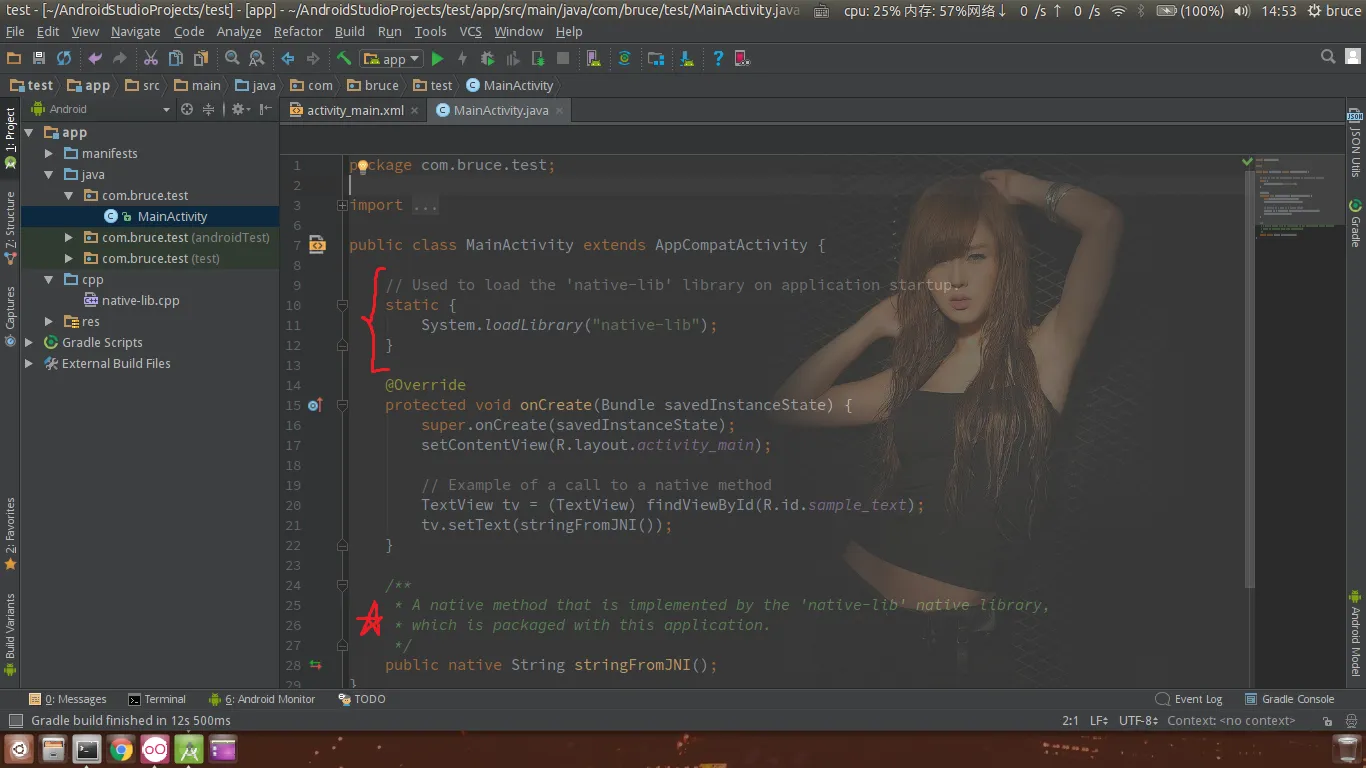Screen dimensions: 1366x768
Task: Collapse the app module node
Action: point(28,132)
